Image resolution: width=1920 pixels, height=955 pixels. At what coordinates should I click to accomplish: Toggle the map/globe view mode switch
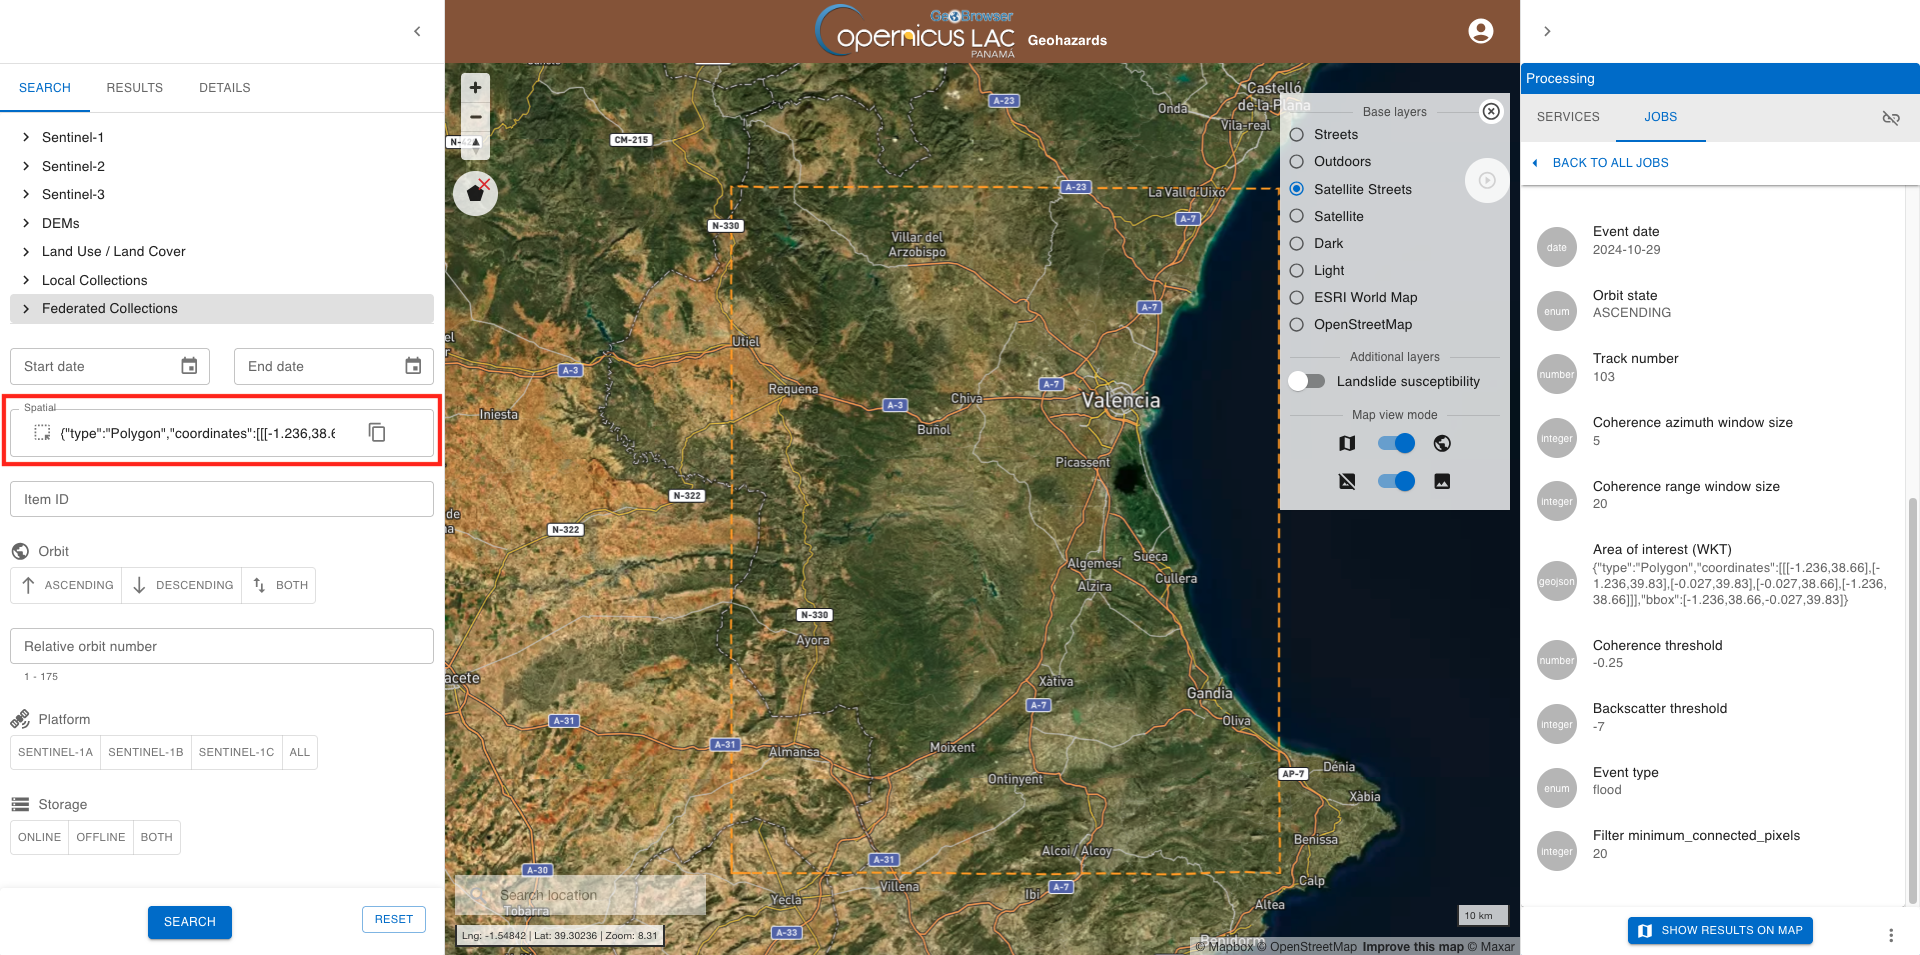click(1395, 443)
